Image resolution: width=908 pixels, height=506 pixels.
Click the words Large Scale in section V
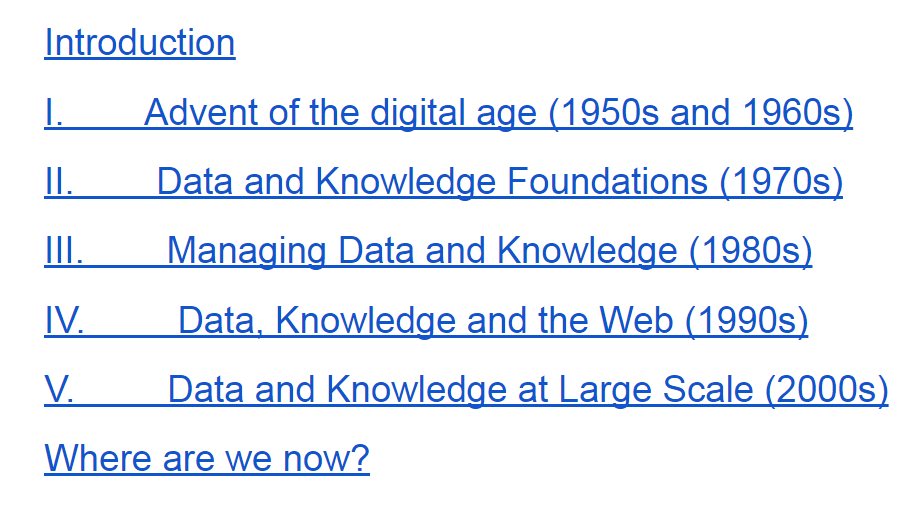pyautogui.click(x=656, y=390)
